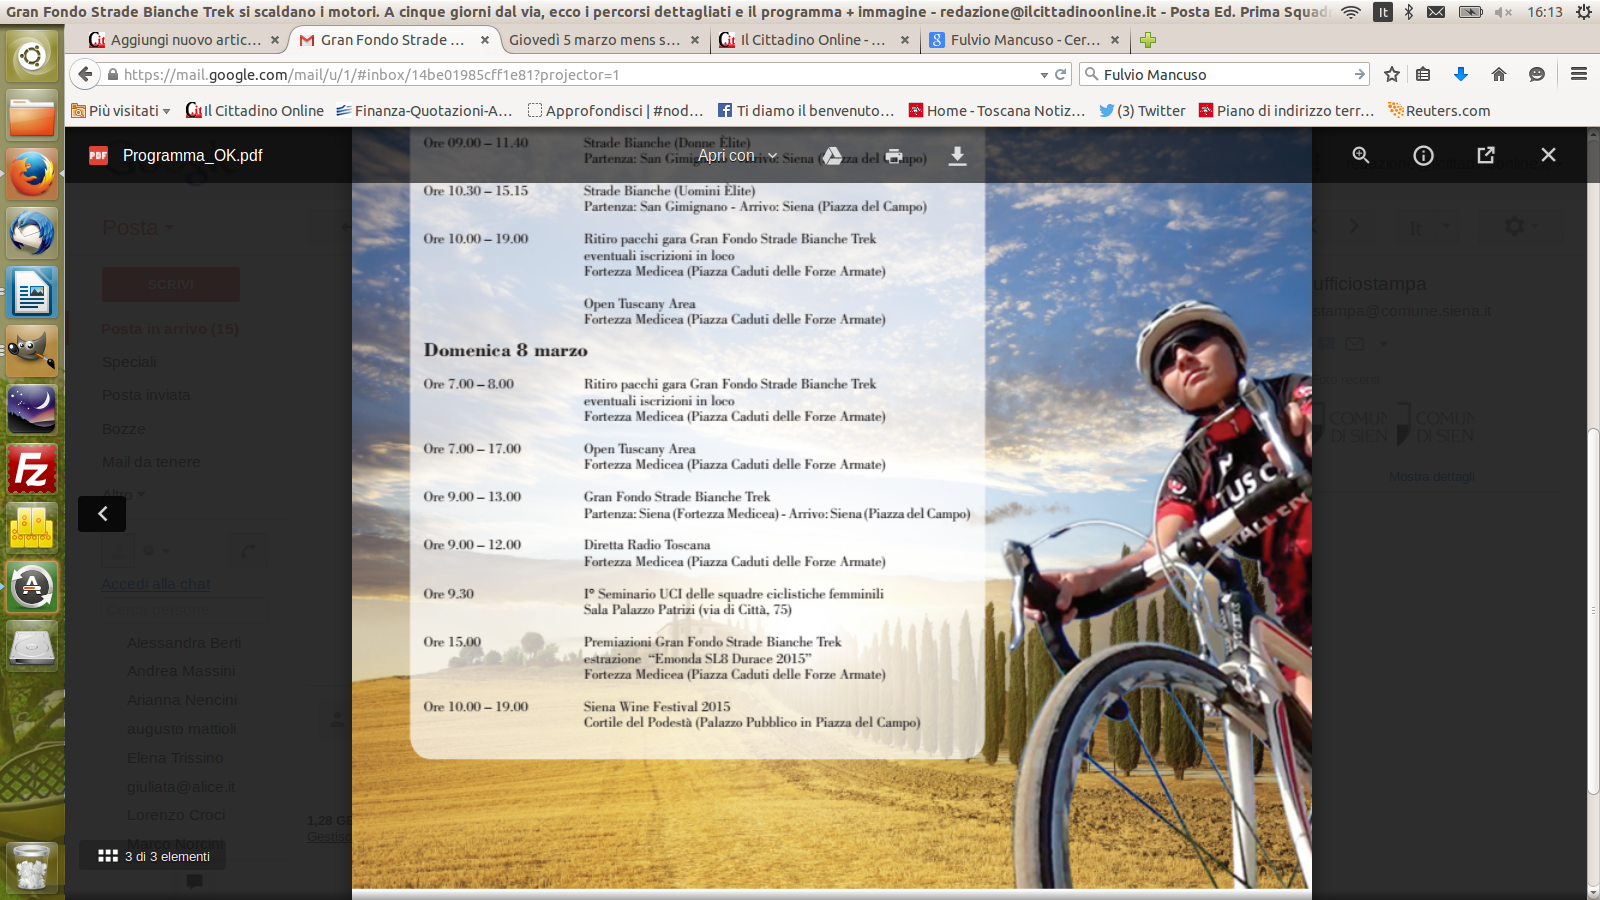The width and height of the screenshot is (1600, 900).
Task: Open 'Finanza-Quotazioni-A...' bookmark
Action: coord(424,111)
